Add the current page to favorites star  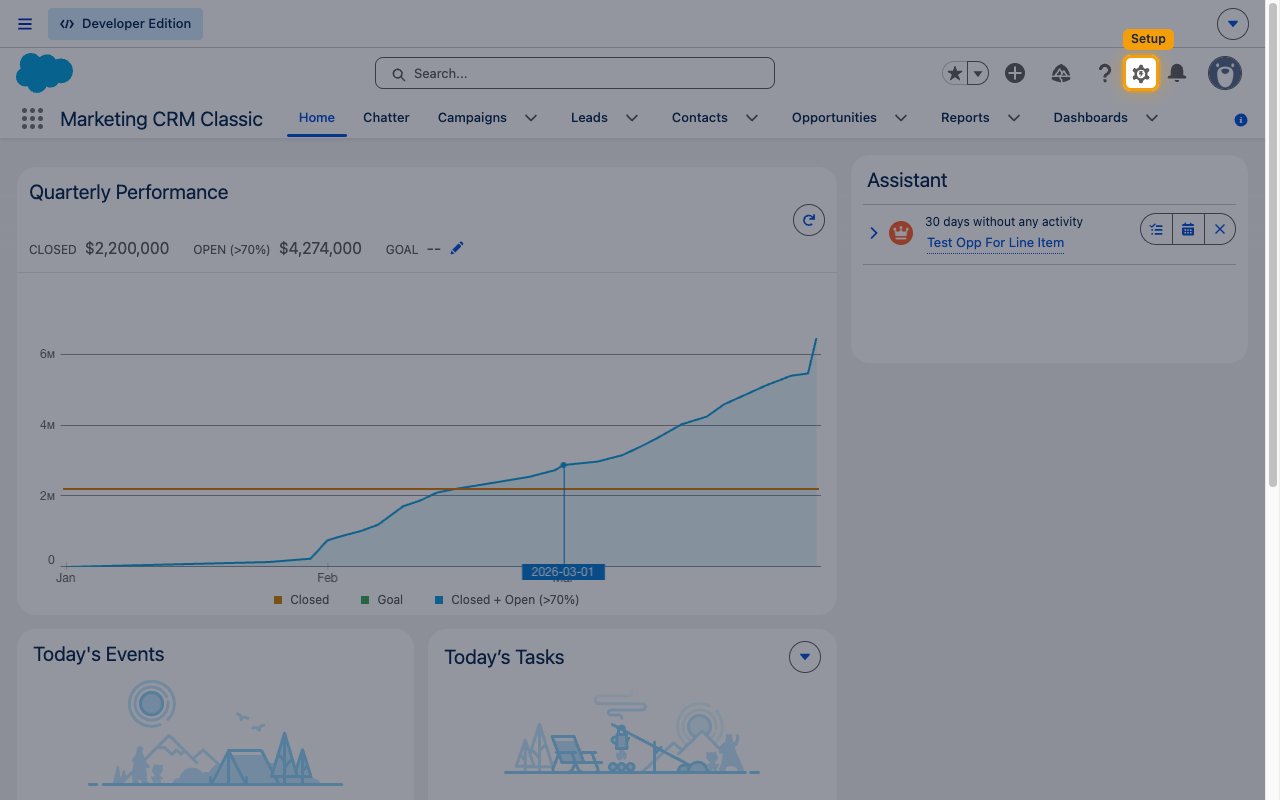[x=955, y=73]
